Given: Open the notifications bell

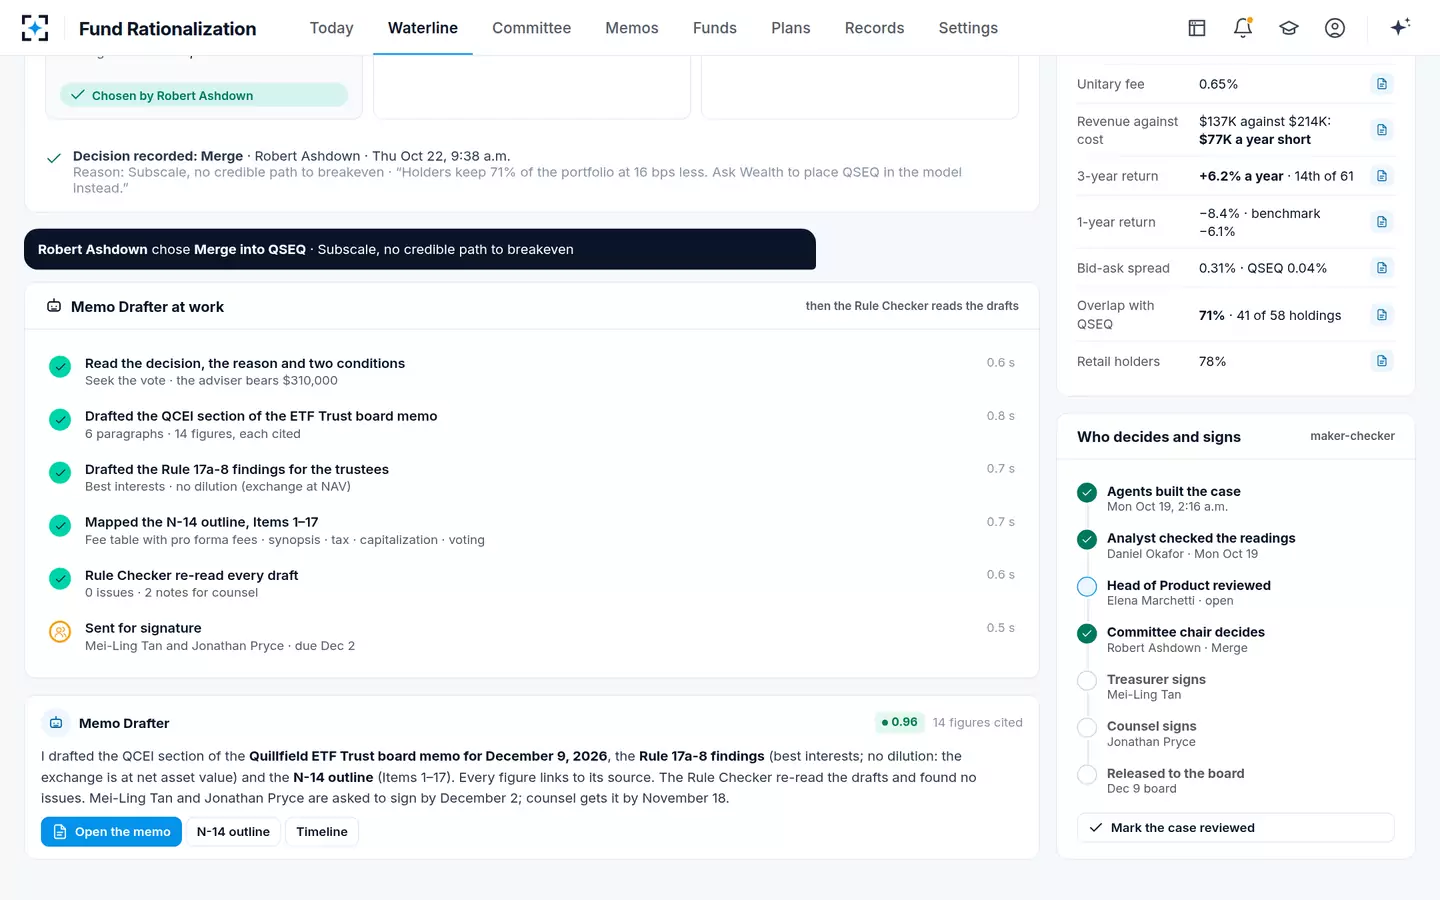Looking at the screenshot, I should (1243, 28).
